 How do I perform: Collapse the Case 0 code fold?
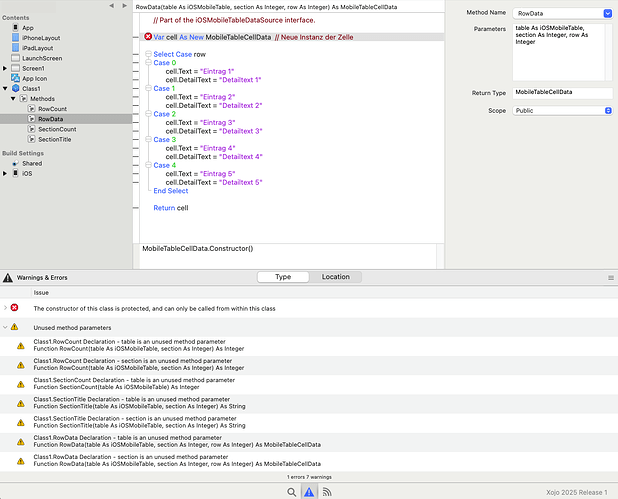coord(148,62)
